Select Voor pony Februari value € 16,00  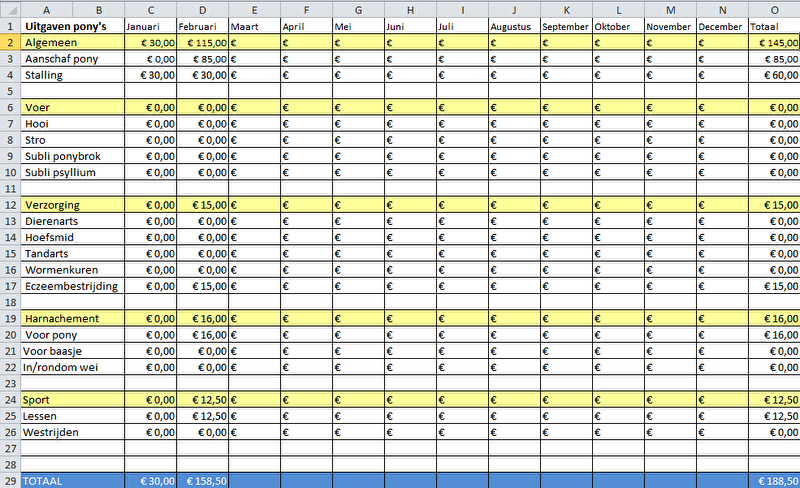point(203,335)
